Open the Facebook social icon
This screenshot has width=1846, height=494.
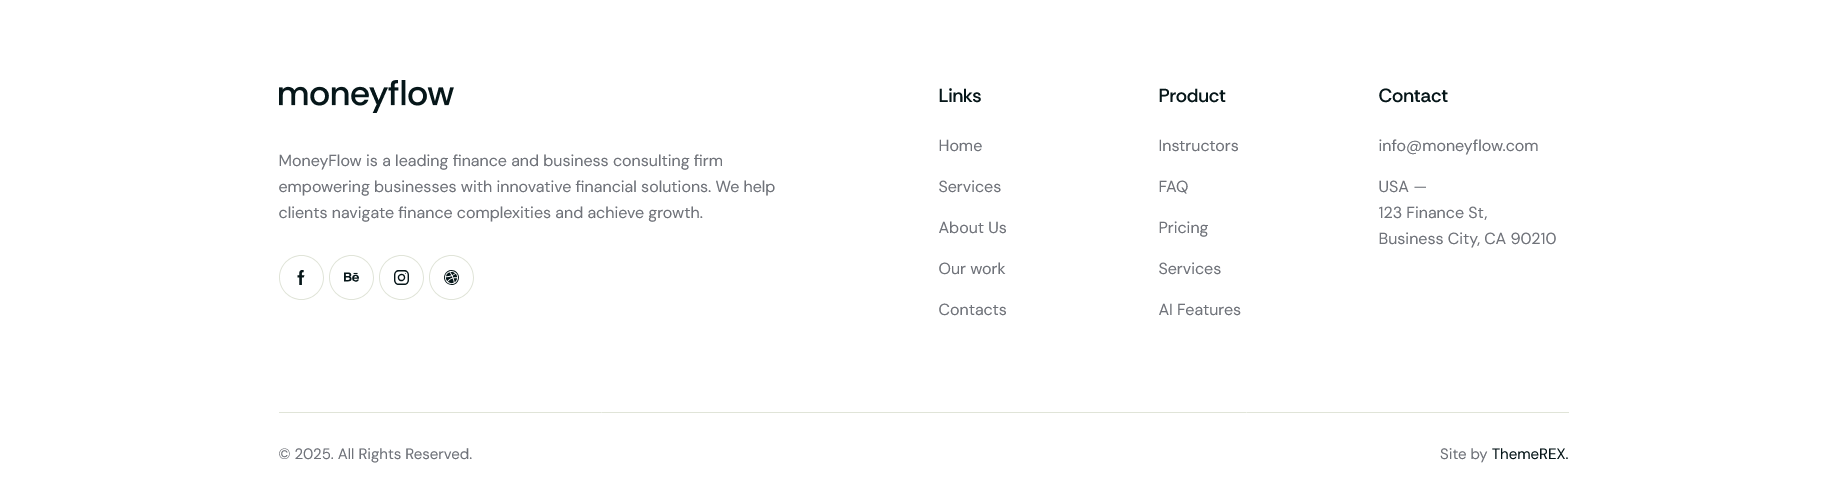point(301,278)
